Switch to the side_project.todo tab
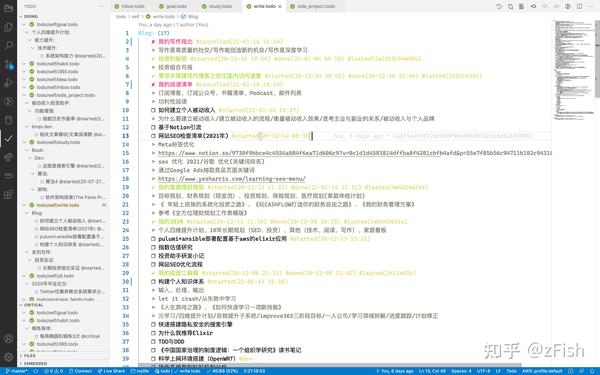Image resolution: width=600 pixels, height=375 pixels. [x=312, y=6]
